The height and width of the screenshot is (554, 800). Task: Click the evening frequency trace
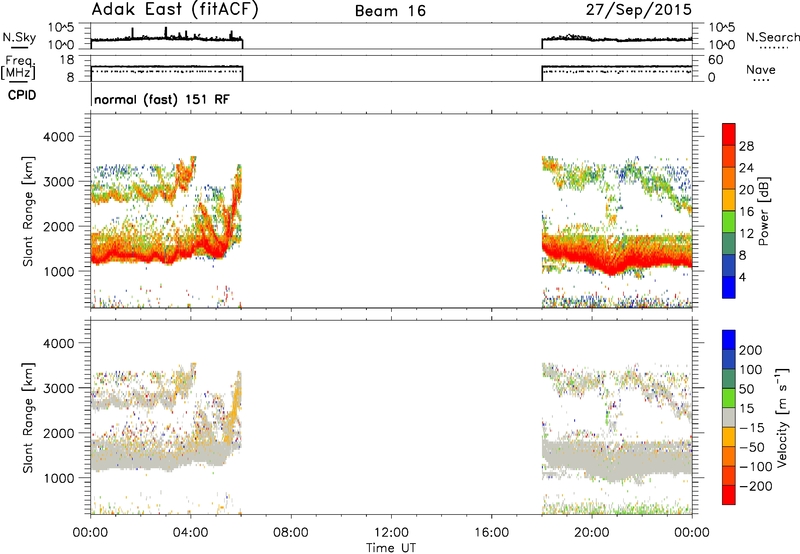click(617, 67)
